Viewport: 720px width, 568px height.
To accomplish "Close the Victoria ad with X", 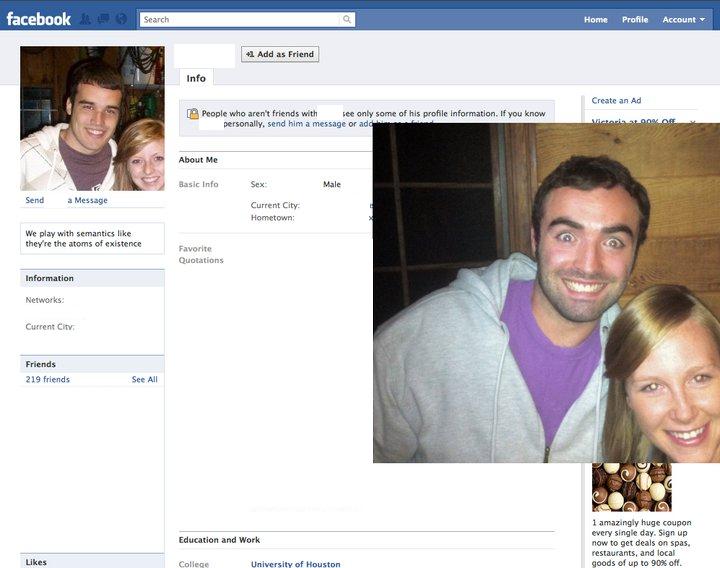I will coord(692,122).
